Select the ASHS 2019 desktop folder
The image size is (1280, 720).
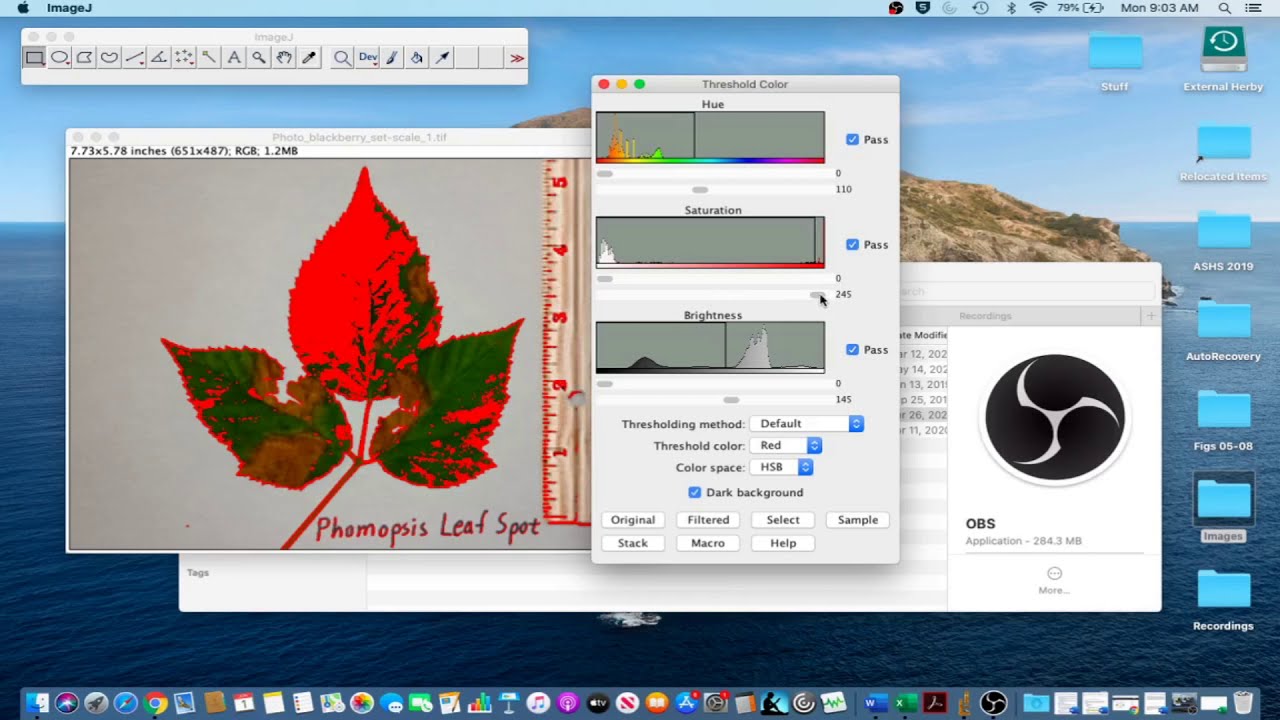(1223, 241)
